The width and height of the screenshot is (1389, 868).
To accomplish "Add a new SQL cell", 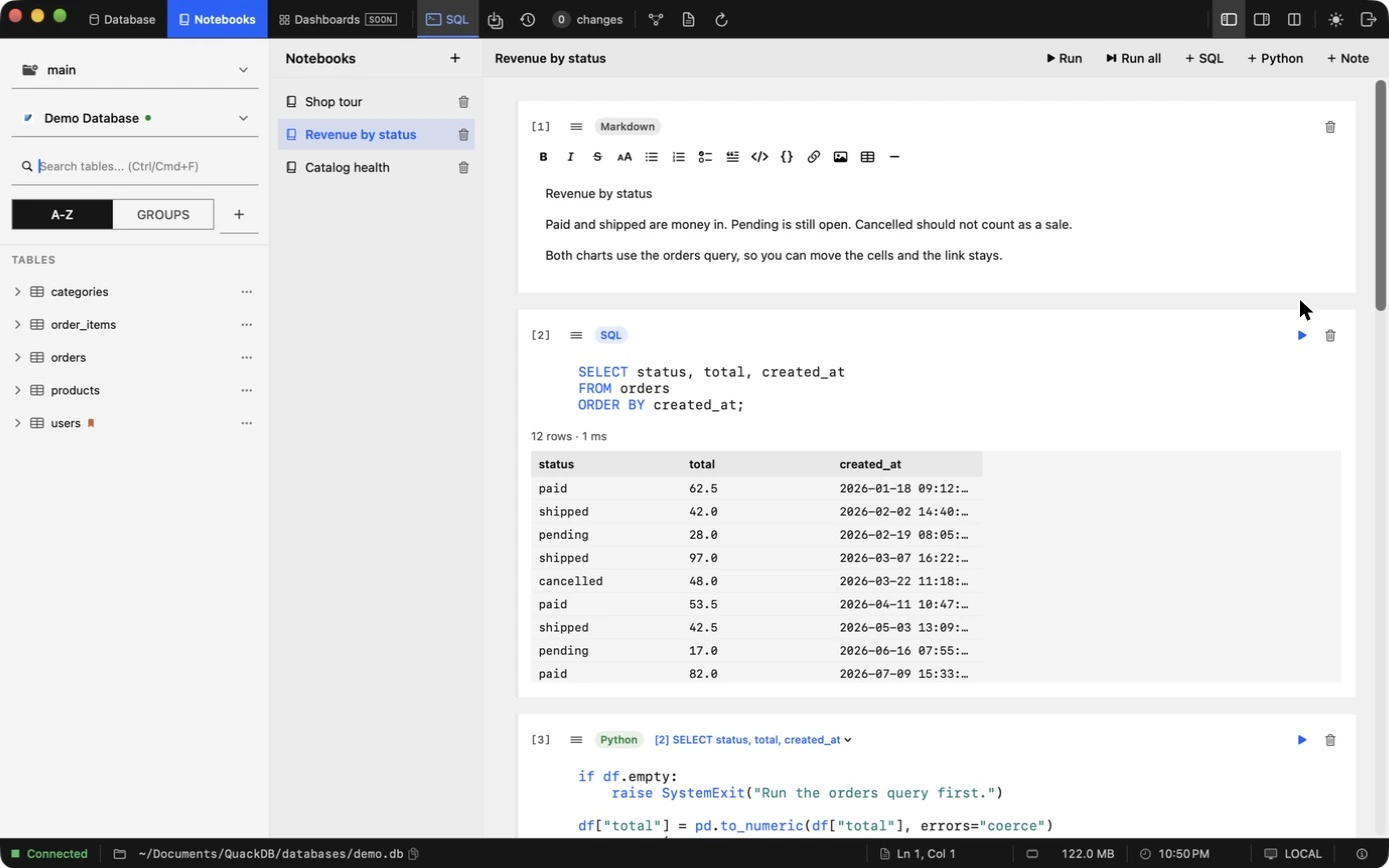I will [1204, 58].
